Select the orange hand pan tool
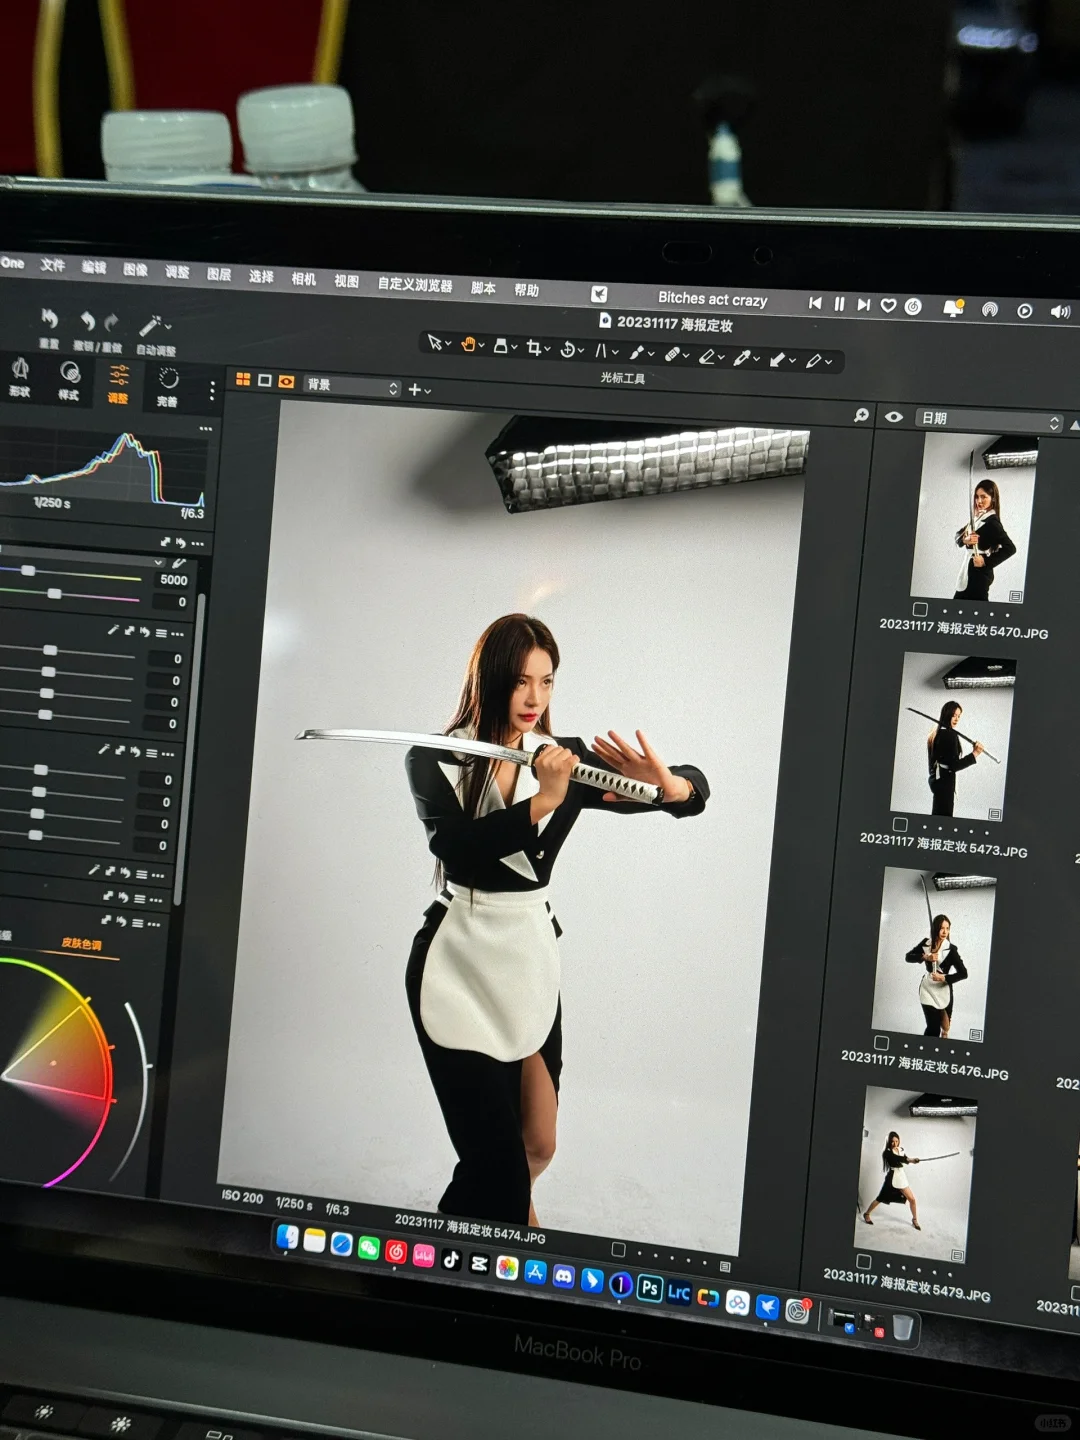The height and width of the screenshot is (1440, 1080). (x=467, y=345)
